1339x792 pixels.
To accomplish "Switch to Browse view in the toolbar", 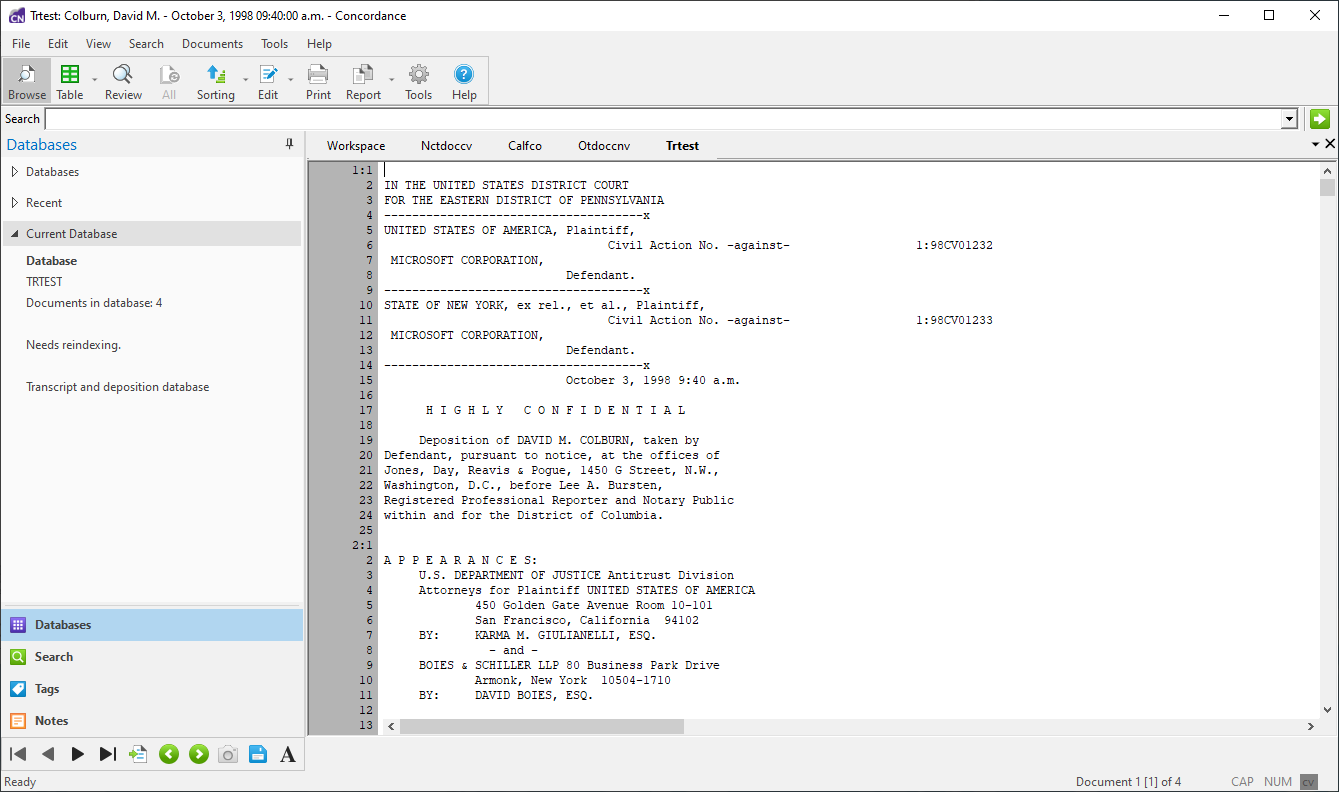I will pos(27,81).
